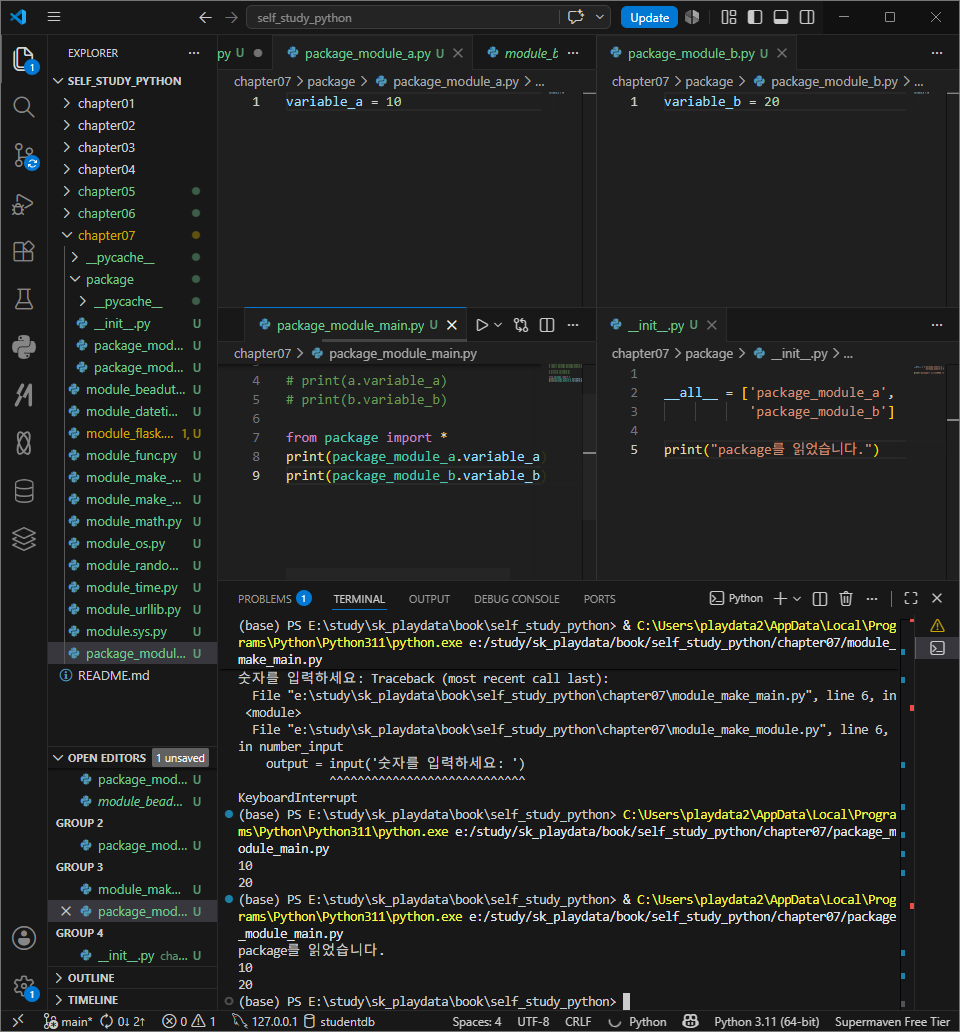This screenshot has width=960, height=1032.
Task: Kill the terminal with trash icon
Action: coord(846,598)
